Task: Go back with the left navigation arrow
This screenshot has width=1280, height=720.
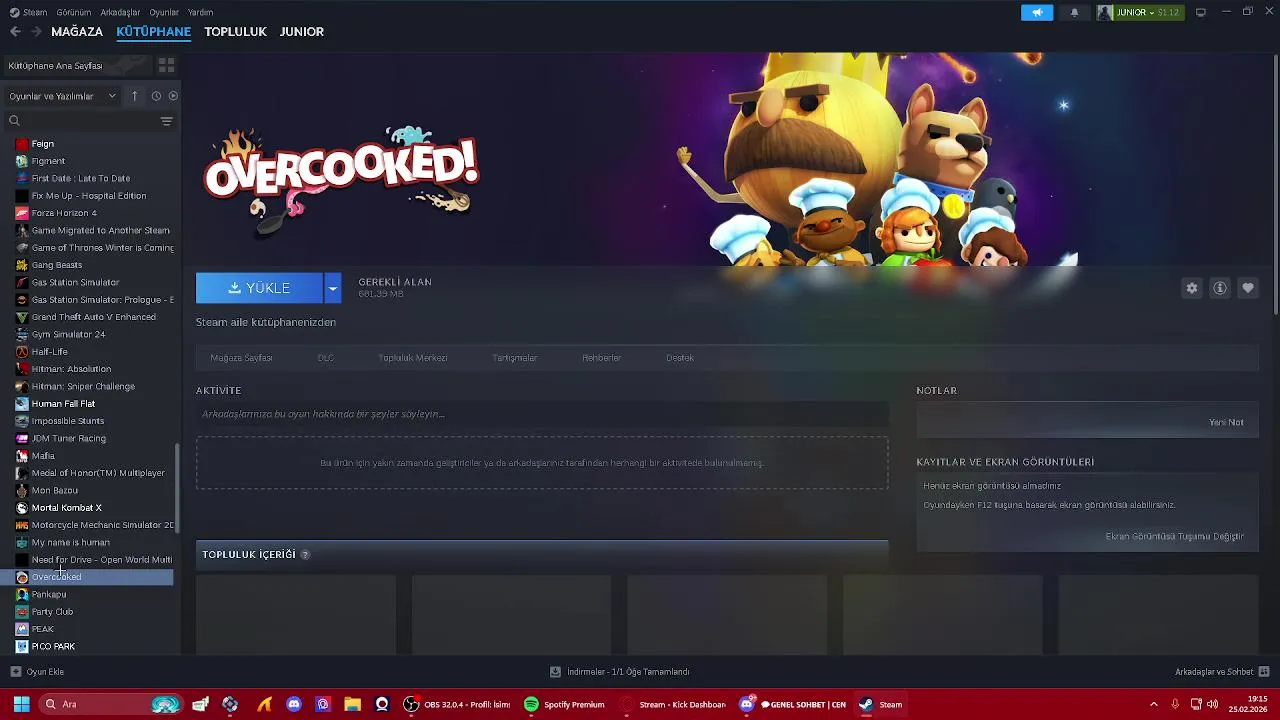Action: 15,32
